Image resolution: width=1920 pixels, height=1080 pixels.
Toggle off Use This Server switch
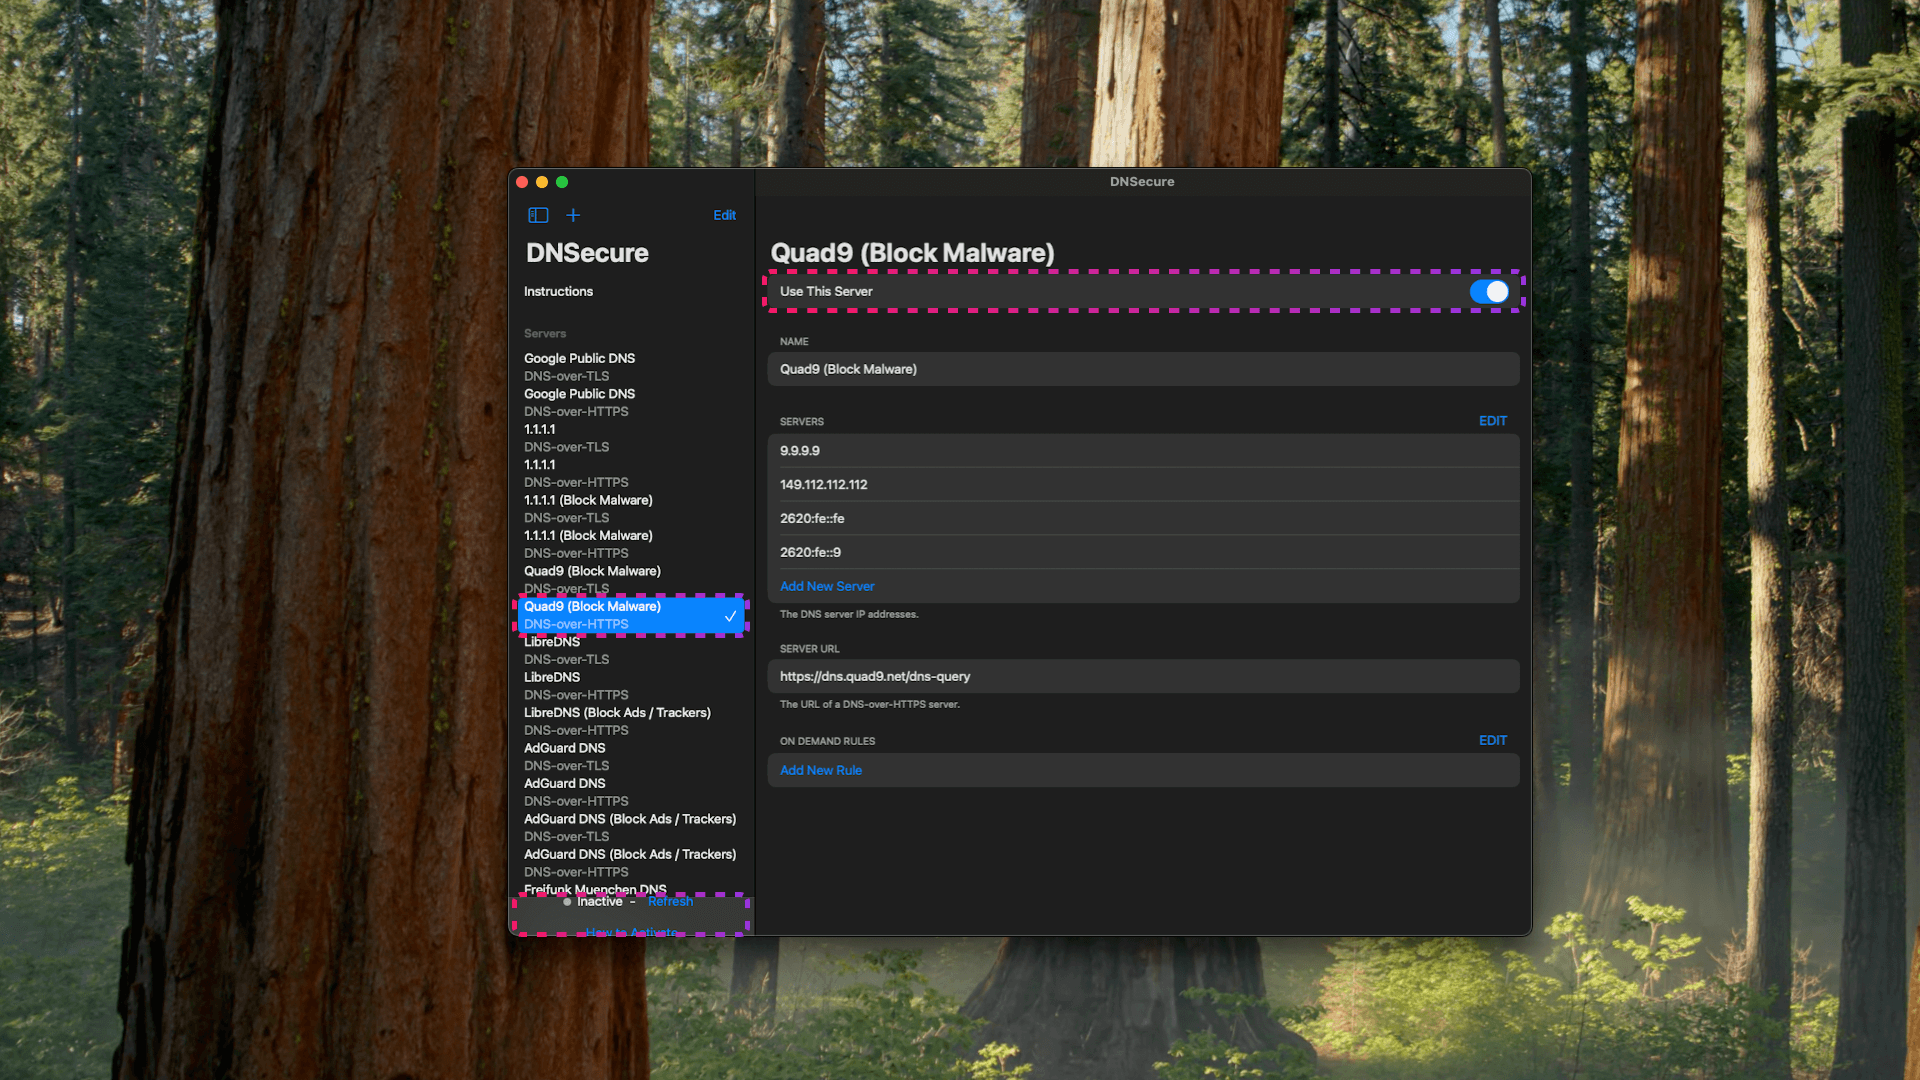point(1489,291)
